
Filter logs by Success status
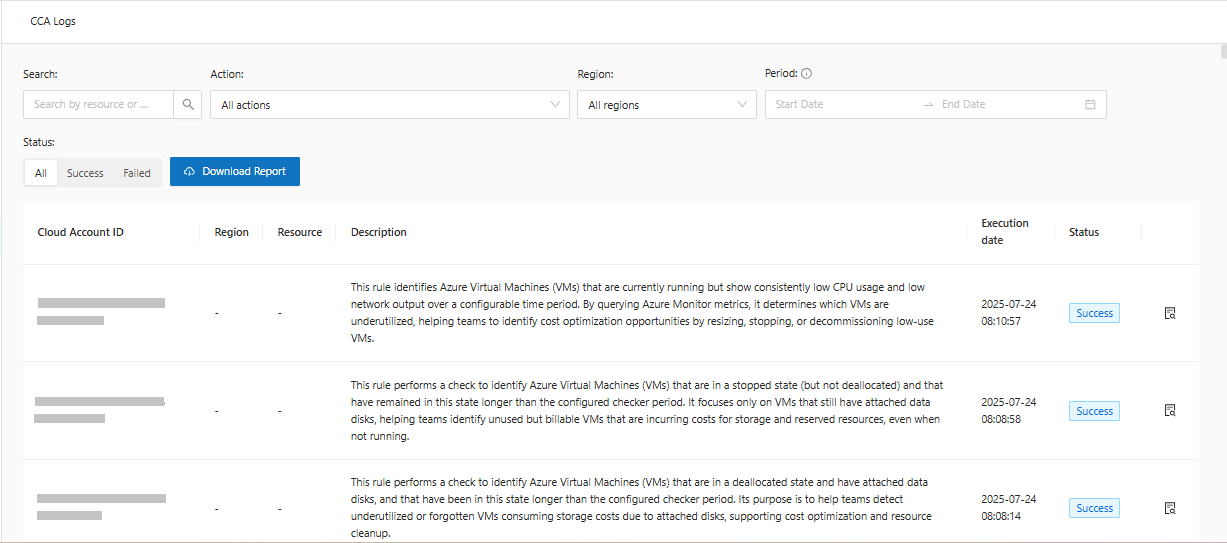[85, 173]
